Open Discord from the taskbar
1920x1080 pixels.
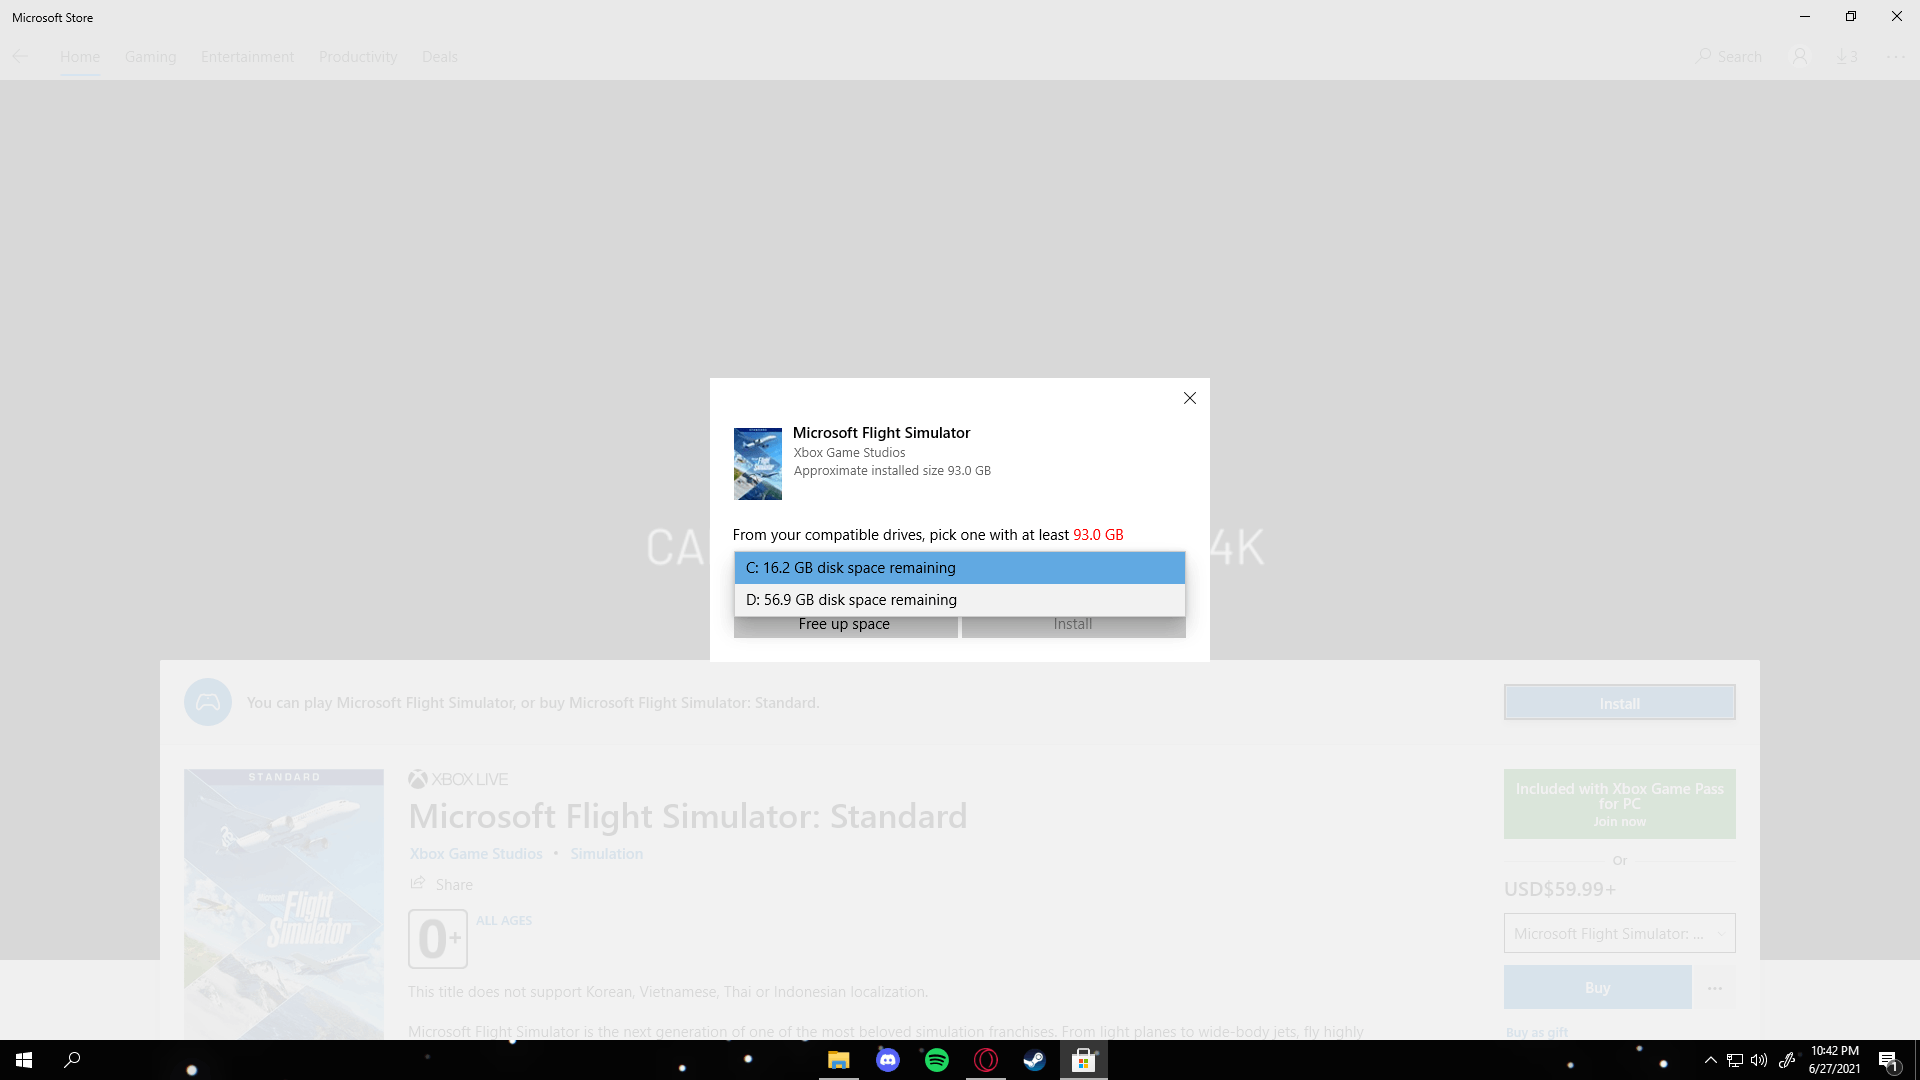pos(888,1060)
